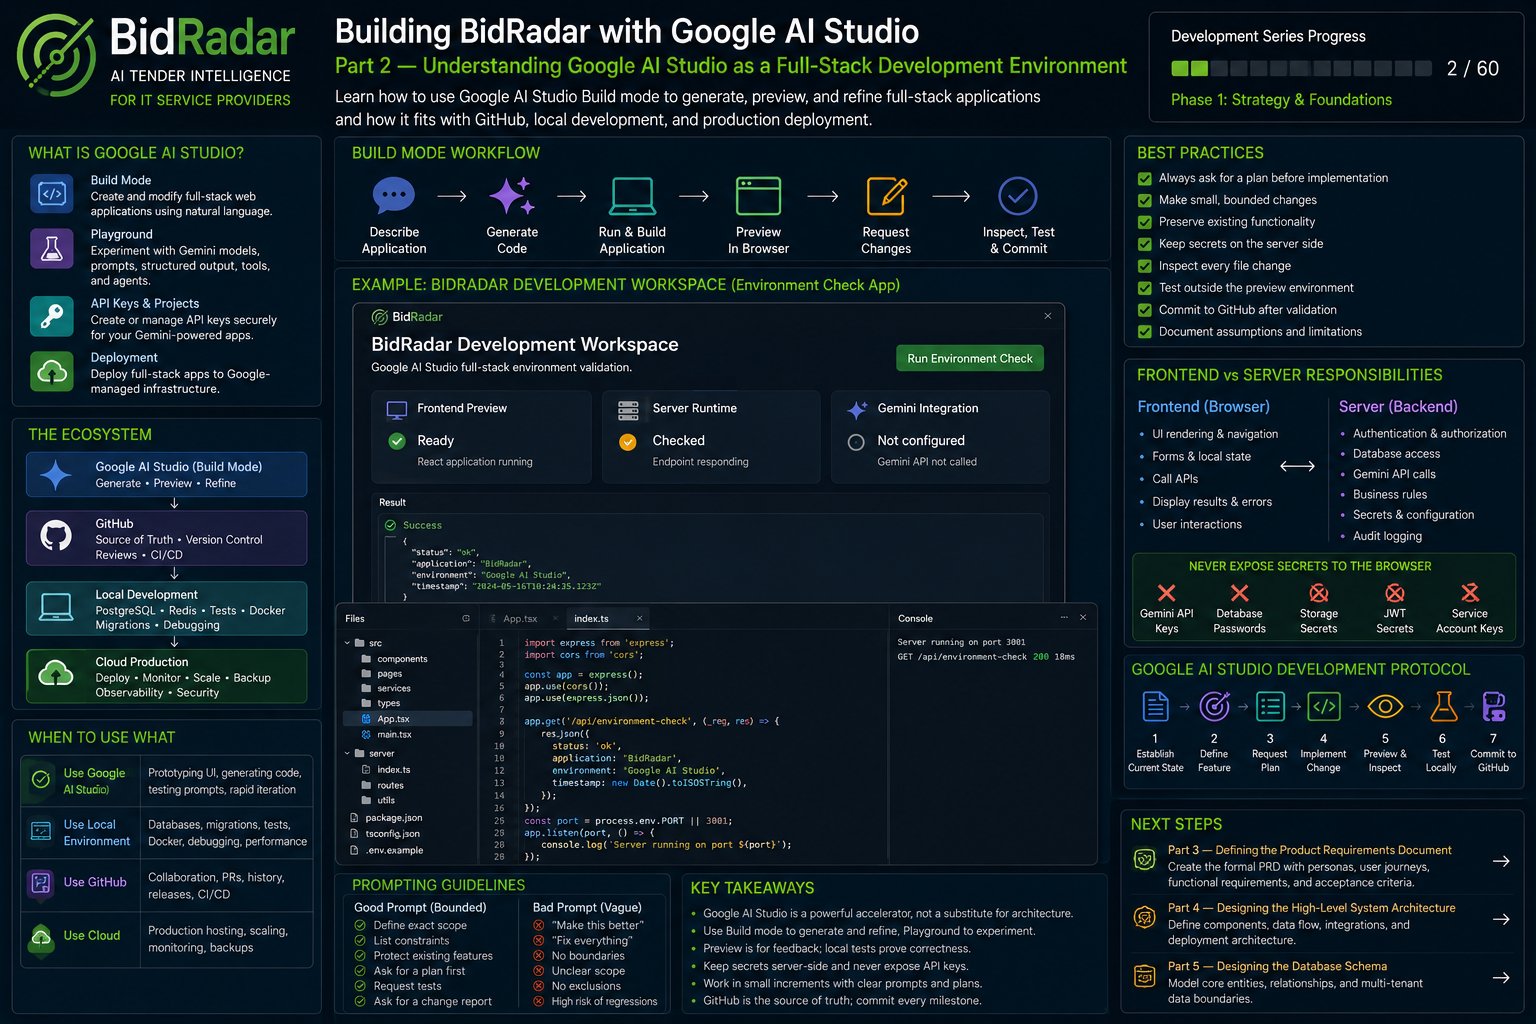Click the Playground flask icon
This screenshot has width=1536, height=1024.
click(52, 249)
